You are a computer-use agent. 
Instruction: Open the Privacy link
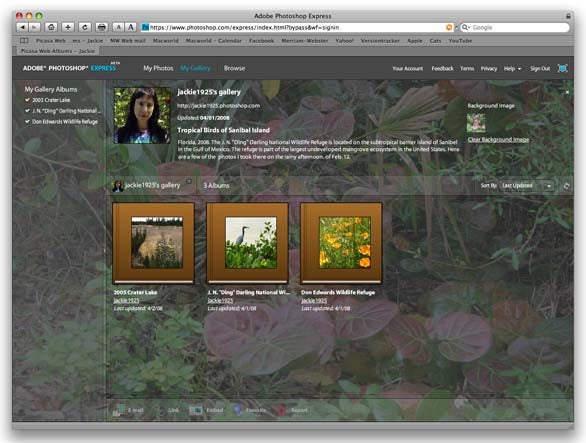[x=488, y=68]
